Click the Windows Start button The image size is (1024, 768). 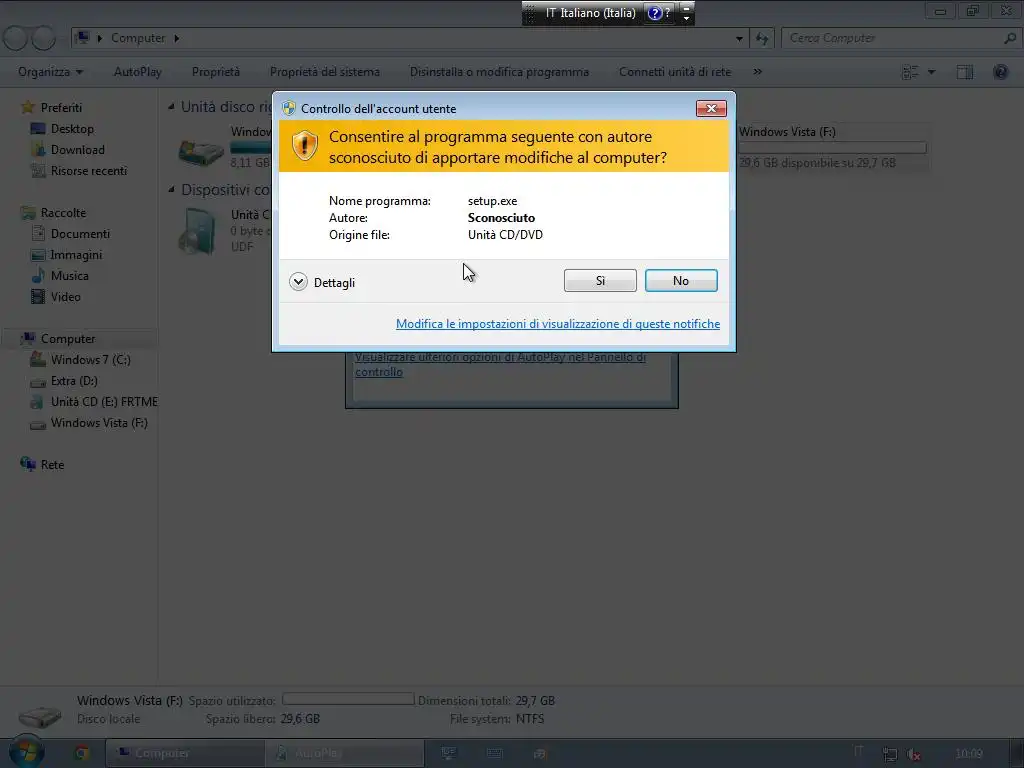[x=26, y=753]
